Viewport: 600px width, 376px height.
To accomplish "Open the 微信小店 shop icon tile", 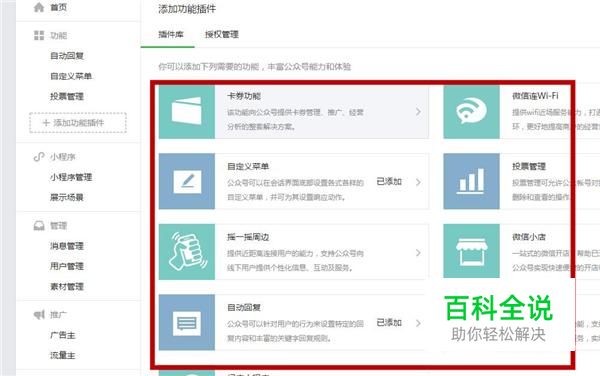I will (x=471, y=251).
